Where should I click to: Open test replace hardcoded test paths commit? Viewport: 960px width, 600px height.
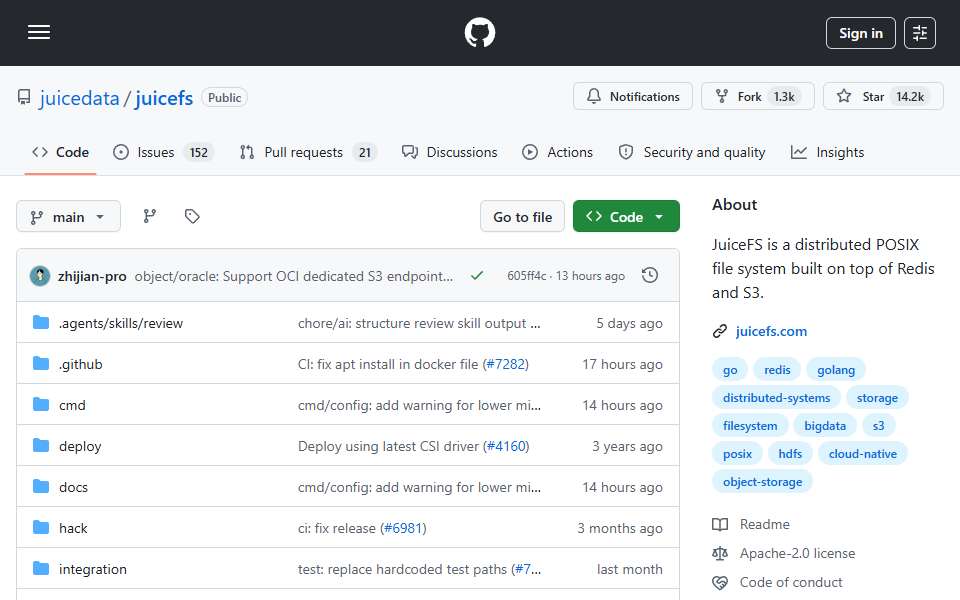pyautogui.click(x=404, y=569)
